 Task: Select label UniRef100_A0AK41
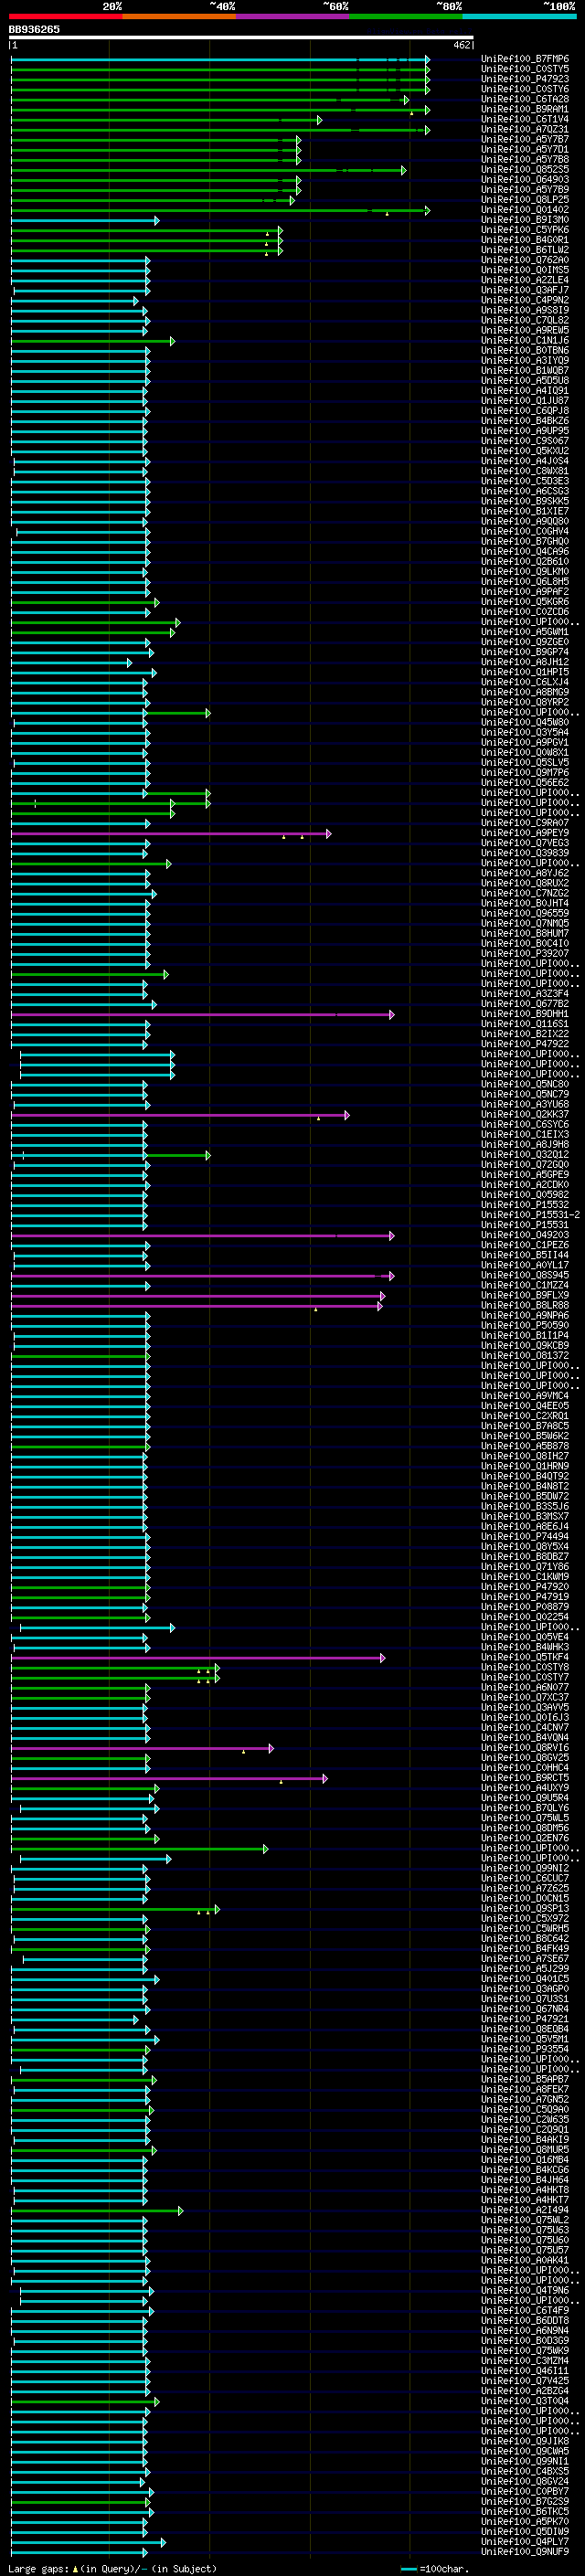(525, 2260)
